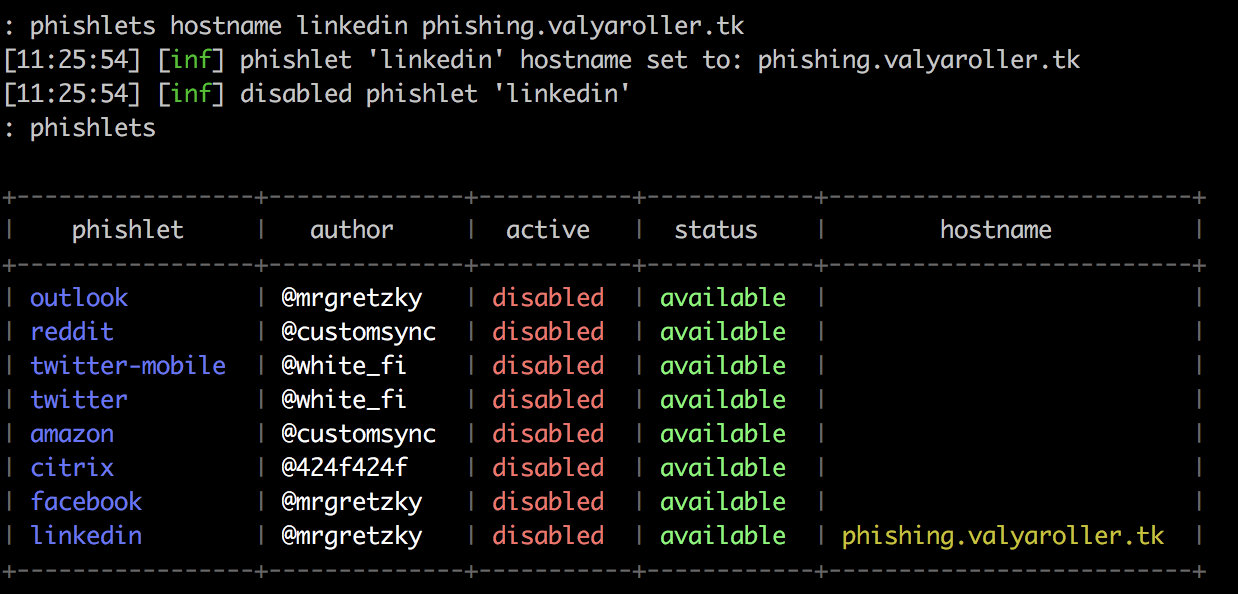1238x594 pixels.
Task: Select the facebook phishlet entry
Action: pyautogui.click(x=86, y=502)
